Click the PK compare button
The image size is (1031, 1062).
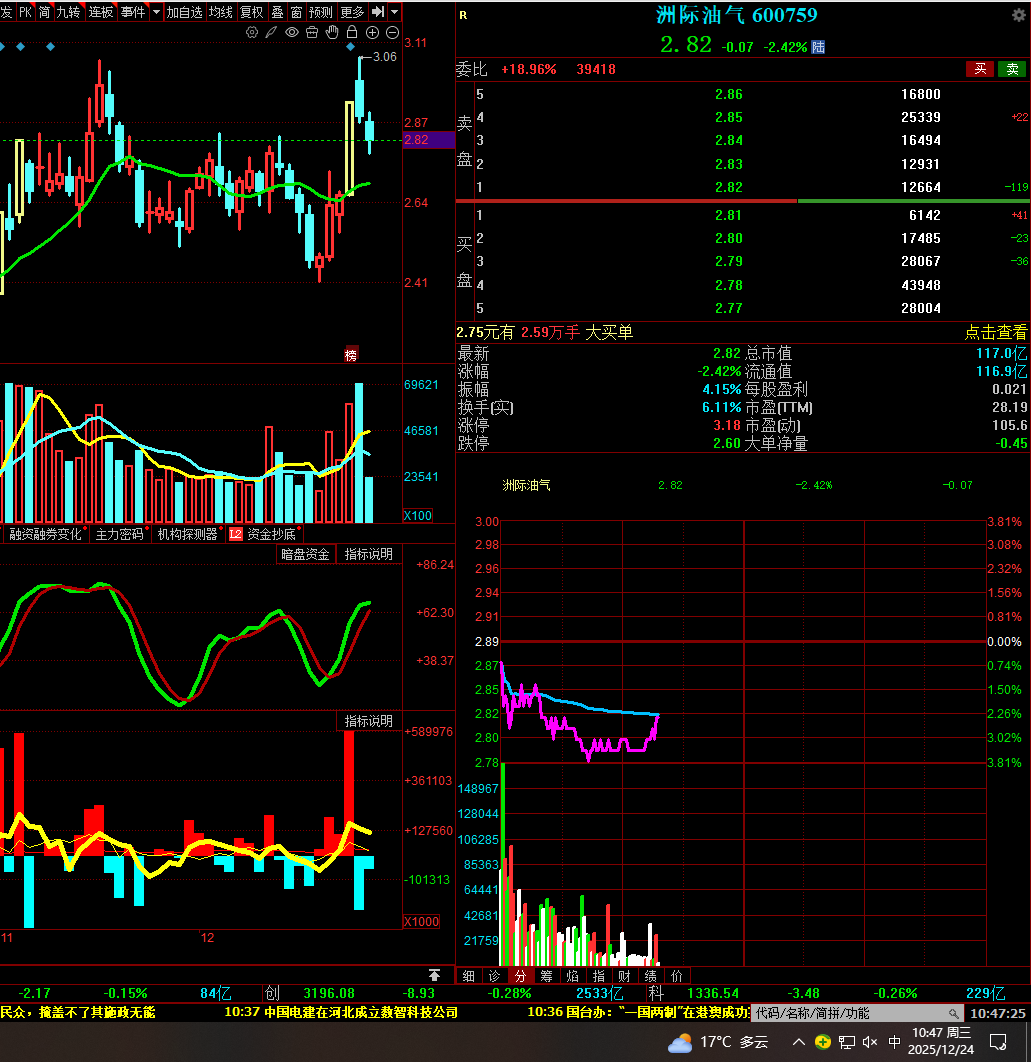[x=25, y=12]
